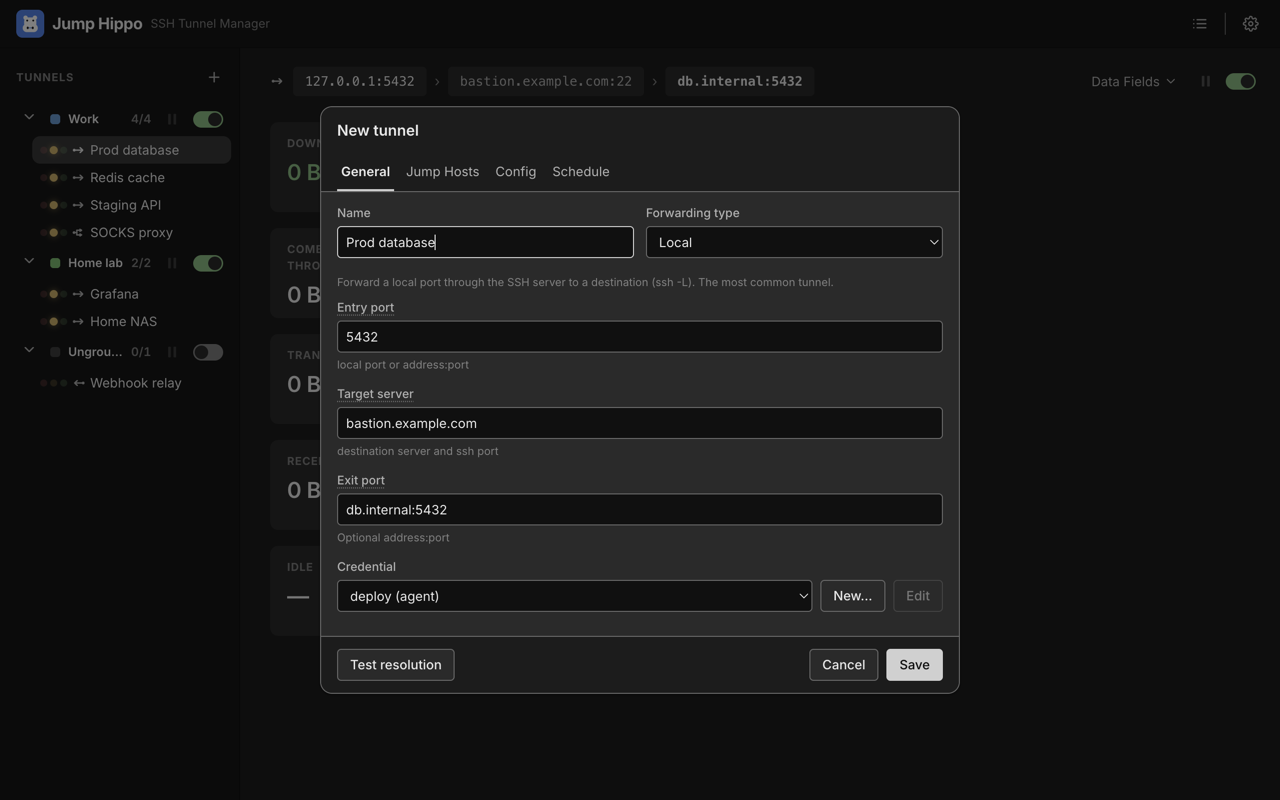Screen dimensions: 1280x800
Task: Select SOCKS proxy tunnel
Action: point(132,232)
